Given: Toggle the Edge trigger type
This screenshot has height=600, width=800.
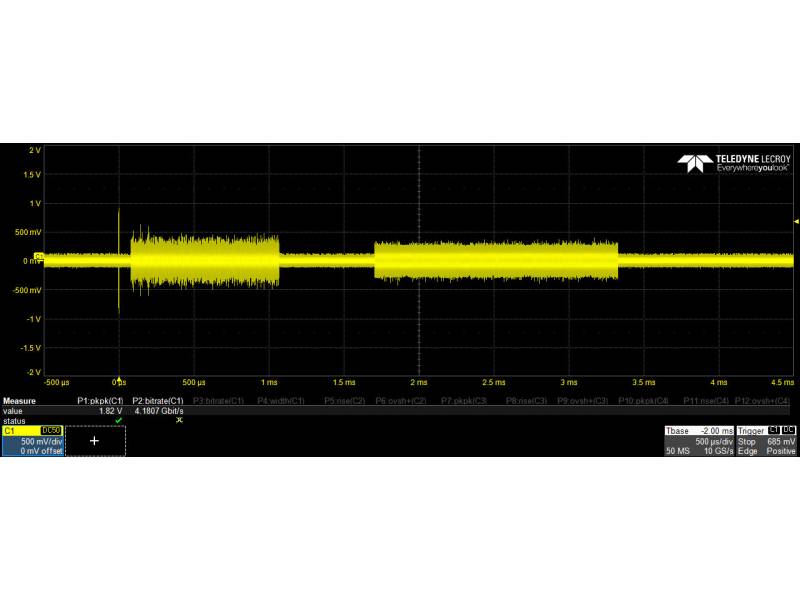Looking at the screenshot, I should 748,450.
